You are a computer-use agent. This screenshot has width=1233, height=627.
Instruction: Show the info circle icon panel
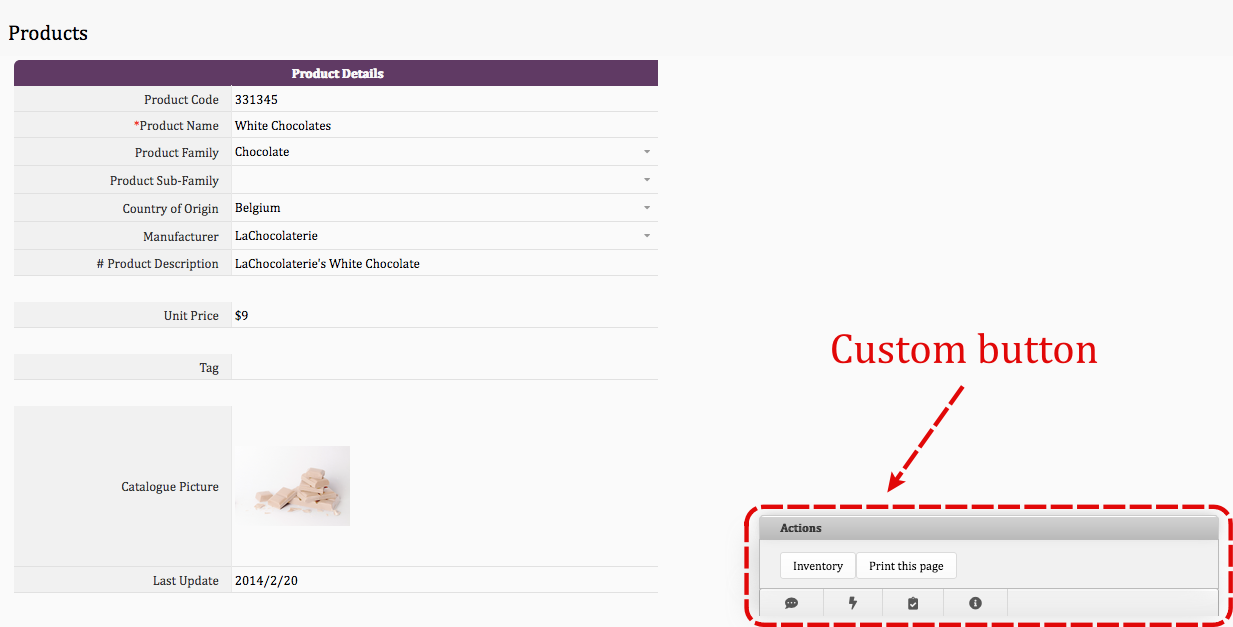point(975,603)
